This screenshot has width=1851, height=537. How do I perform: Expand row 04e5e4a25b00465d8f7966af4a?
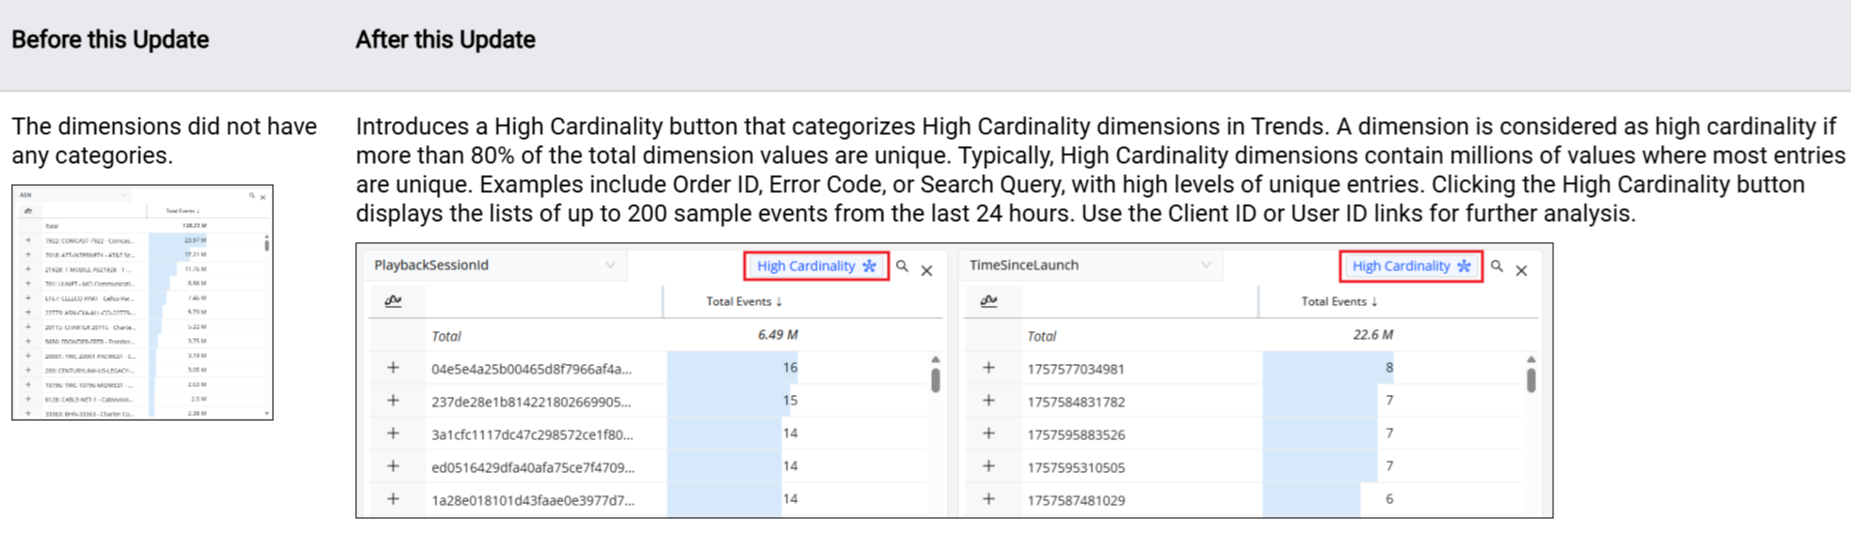coord(393,368)
